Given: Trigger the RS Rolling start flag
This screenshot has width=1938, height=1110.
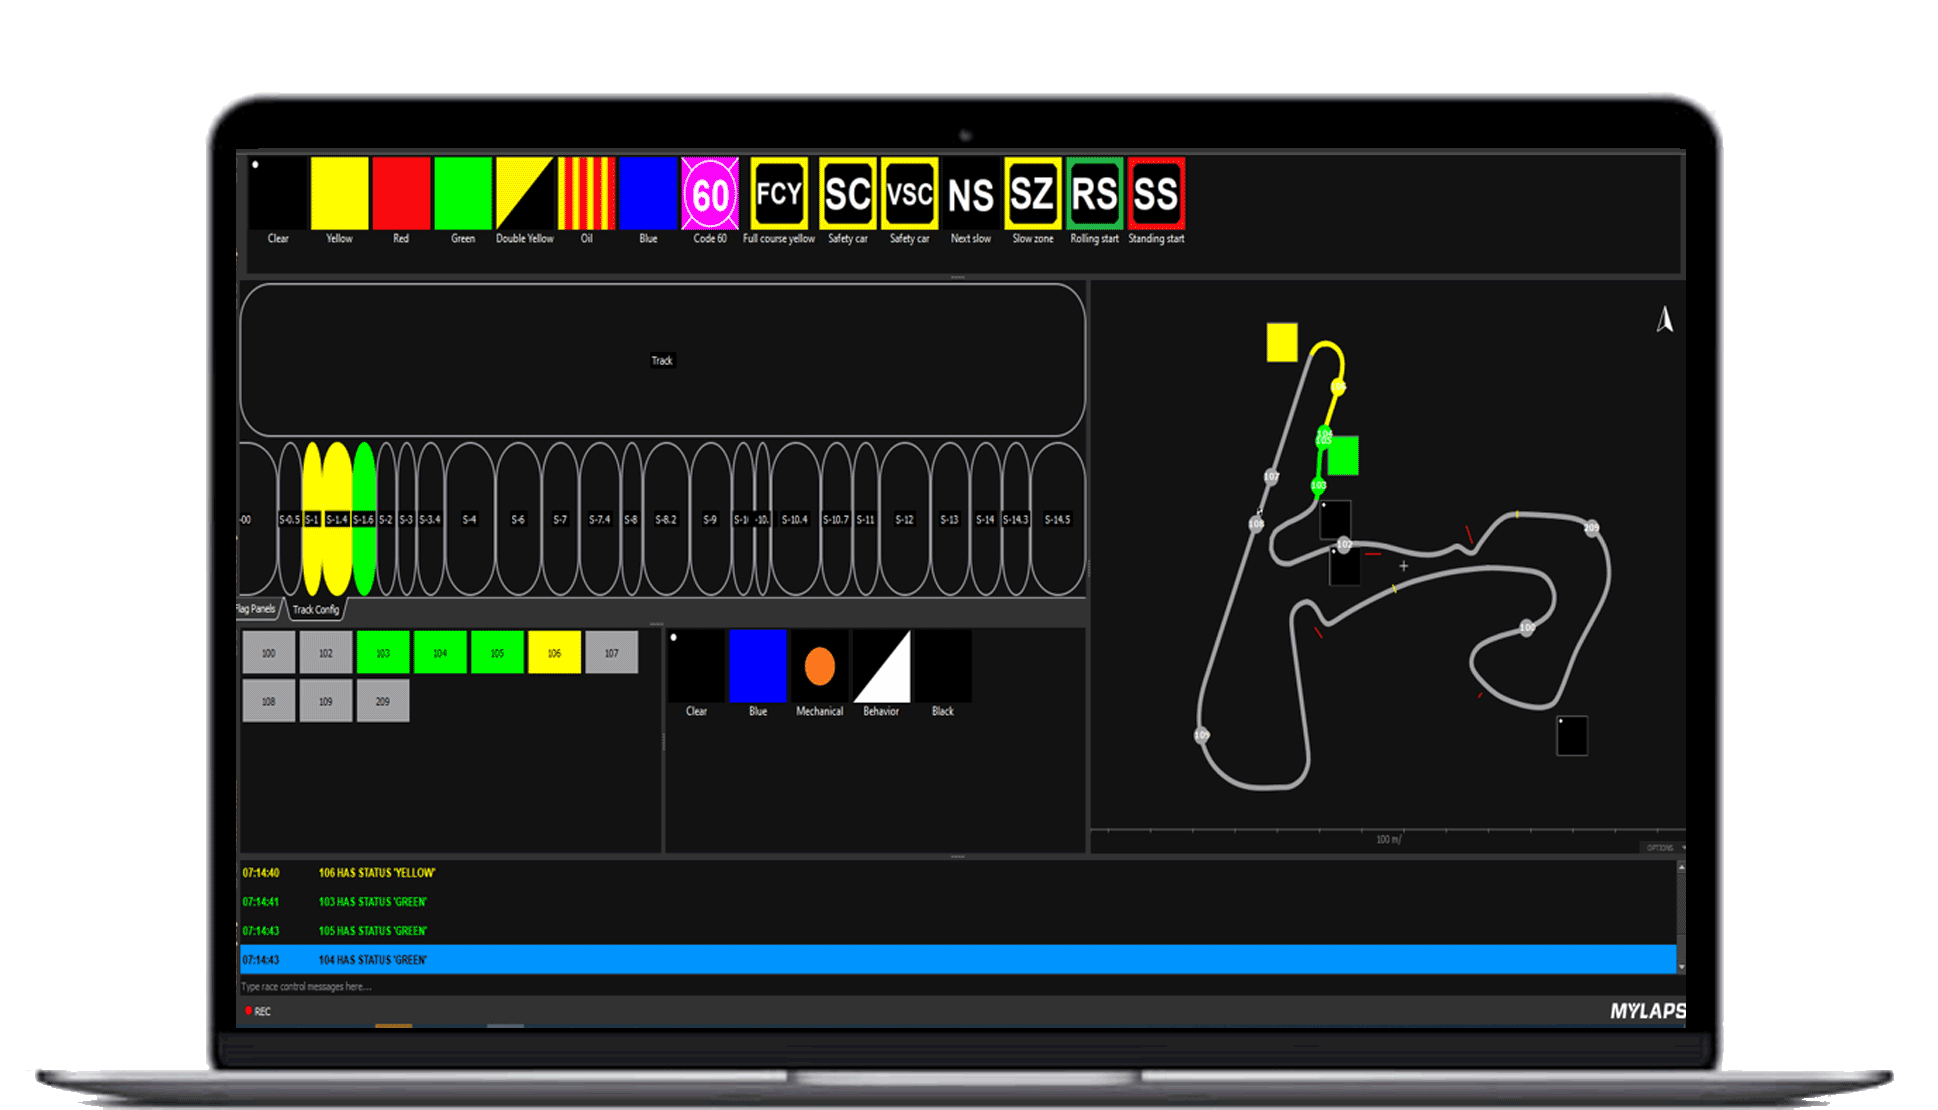Looking at the screenshot, I should pyautogui.click(x=1094, y=194).
